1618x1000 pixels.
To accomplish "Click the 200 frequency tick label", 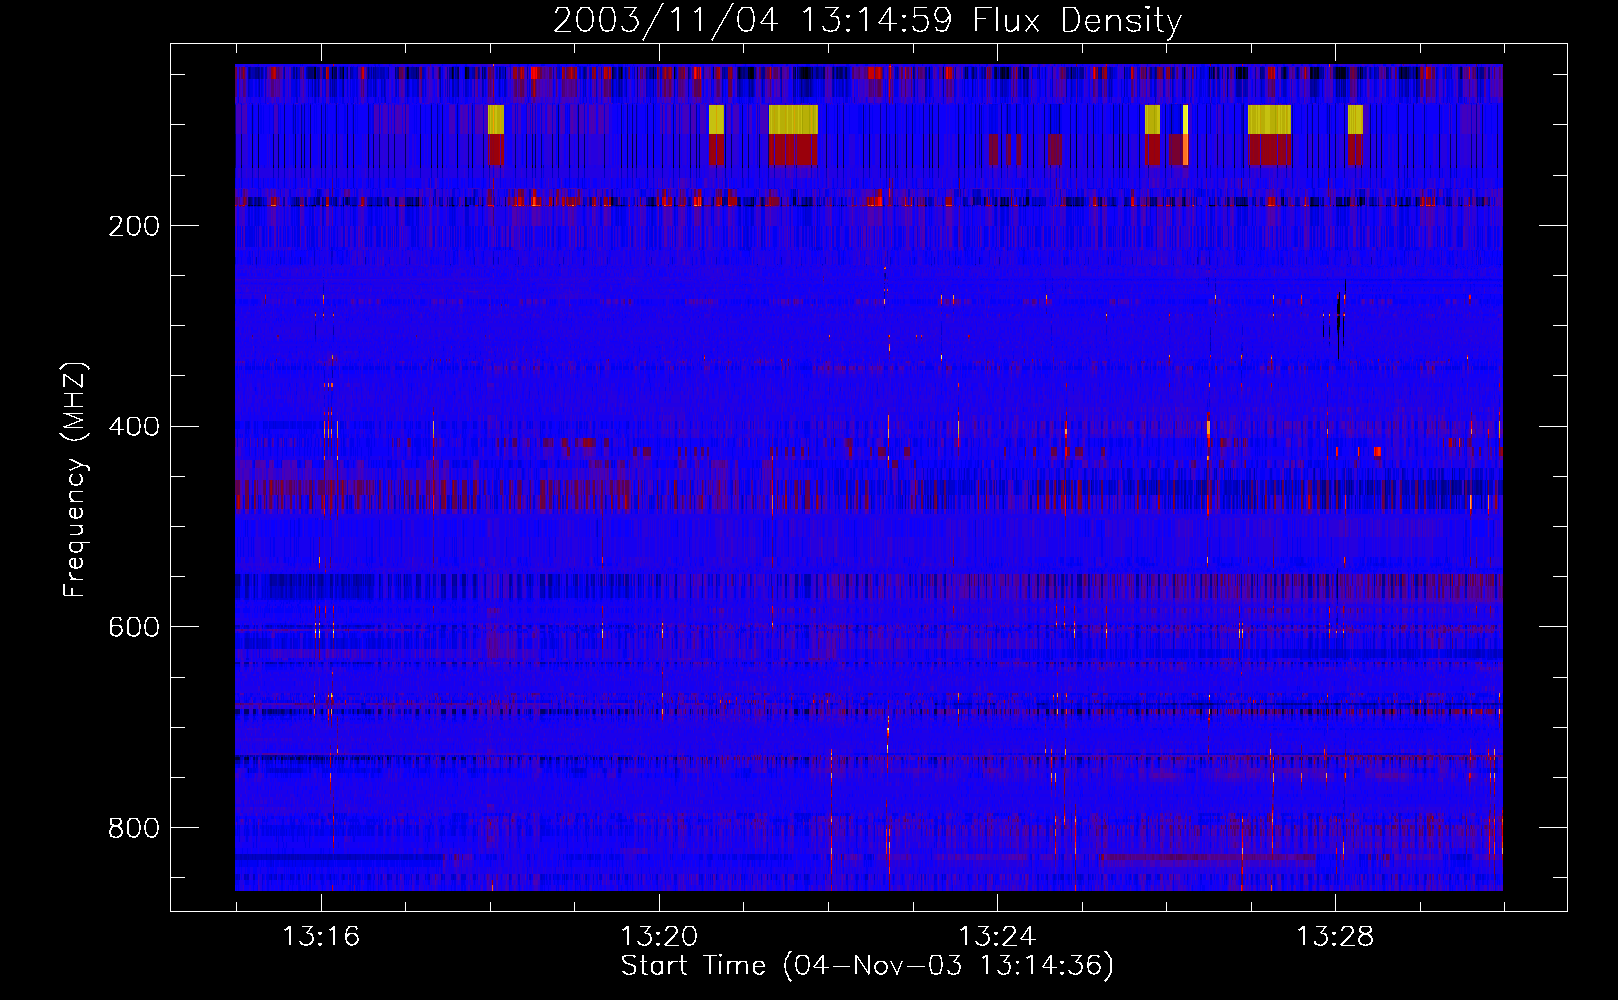I will tap(134, 226).
